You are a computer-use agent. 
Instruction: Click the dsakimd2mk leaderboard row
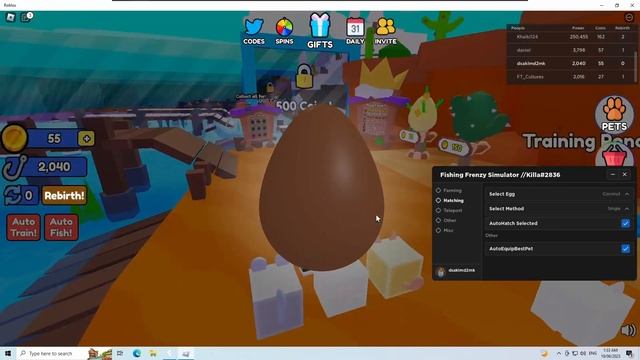pos(570,64)
